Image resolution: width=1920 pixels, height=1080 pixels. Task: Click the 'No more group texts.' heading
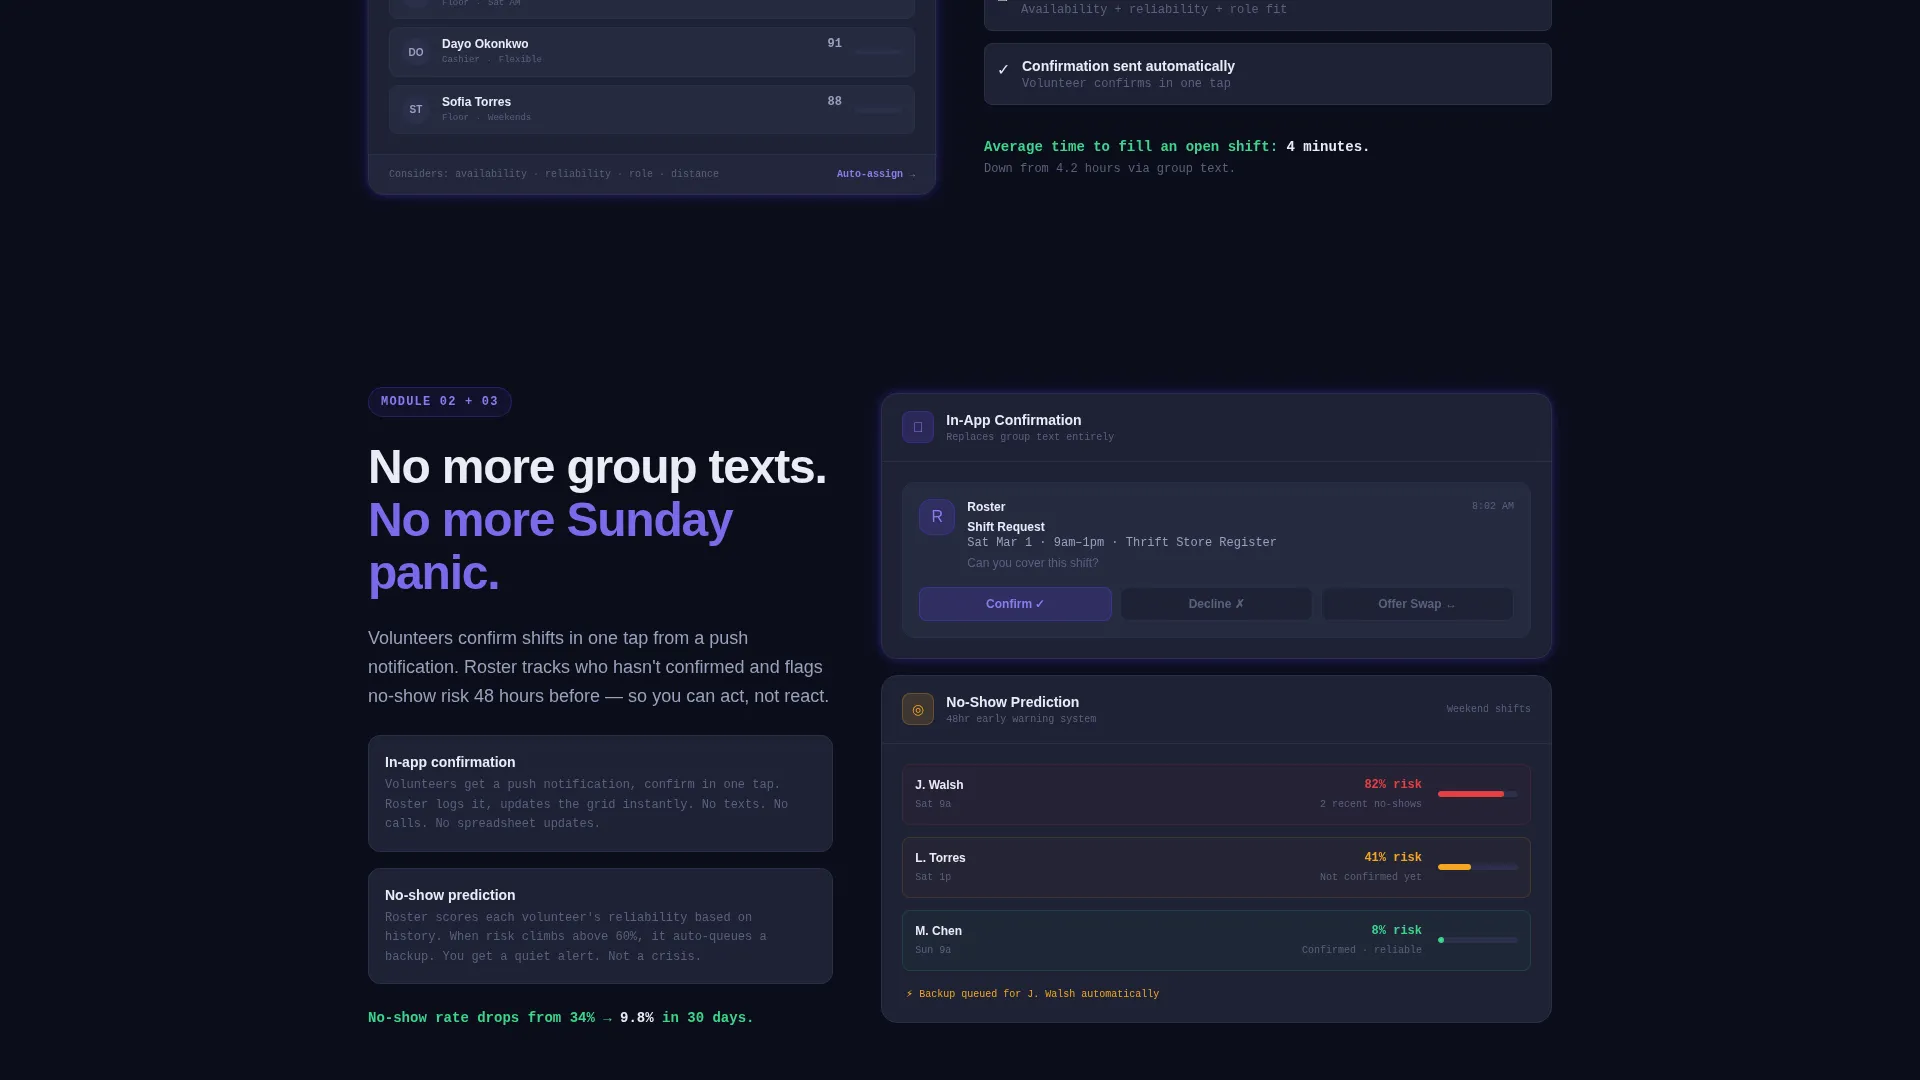[x=597, y=467]
